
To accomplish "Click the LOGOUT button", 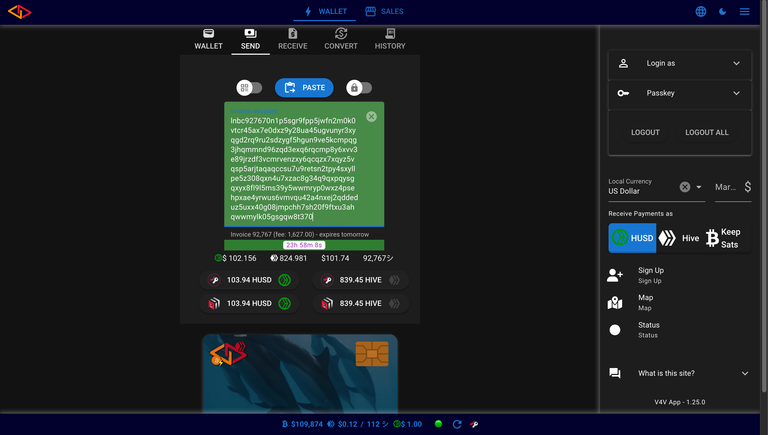I will (x=645, y=132).
